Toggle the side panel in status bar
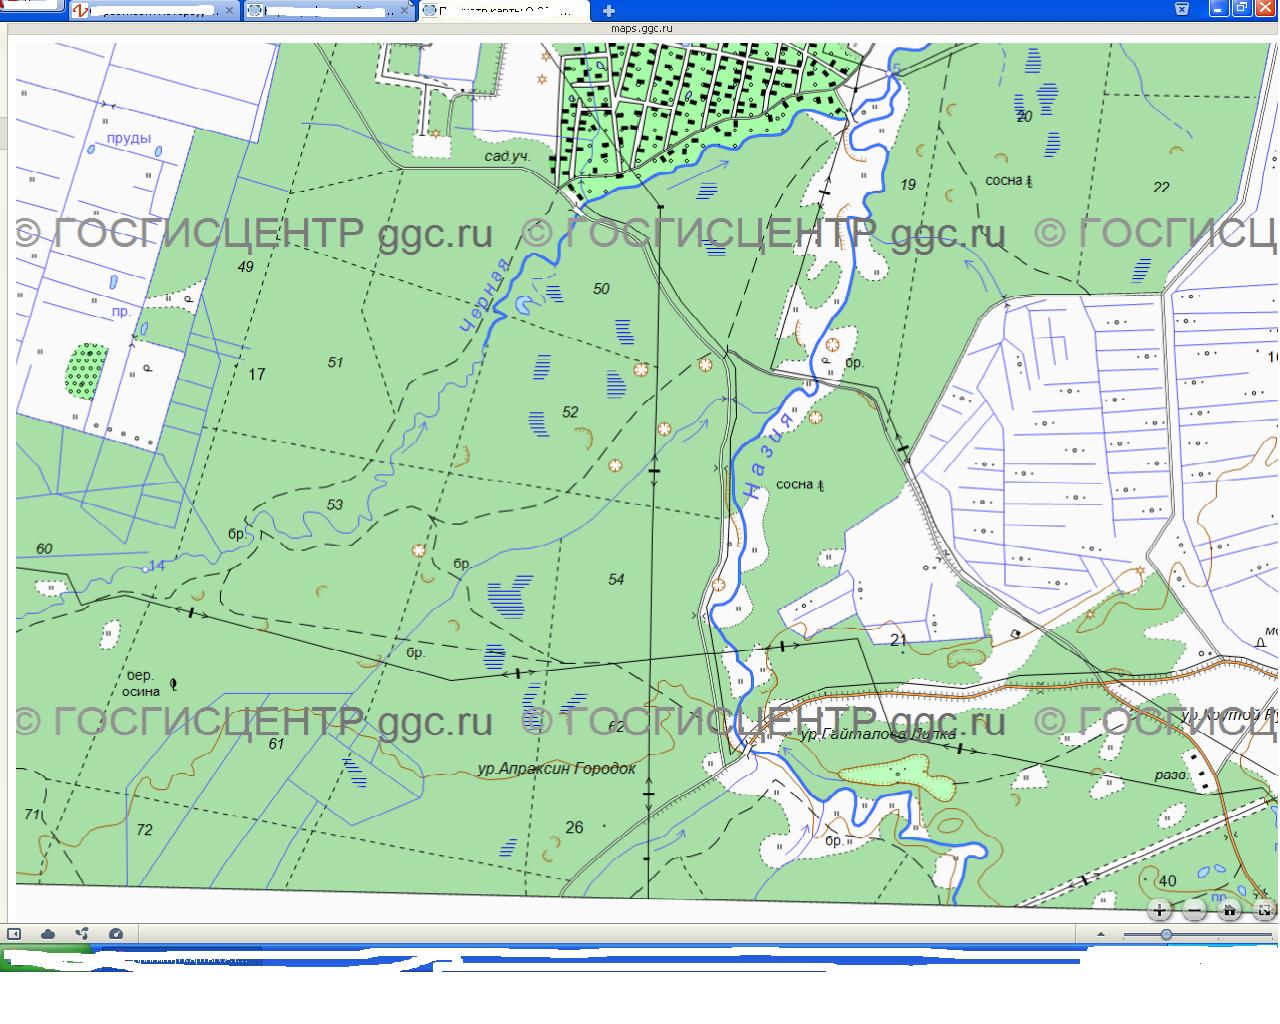 click(x=14, y=934)
